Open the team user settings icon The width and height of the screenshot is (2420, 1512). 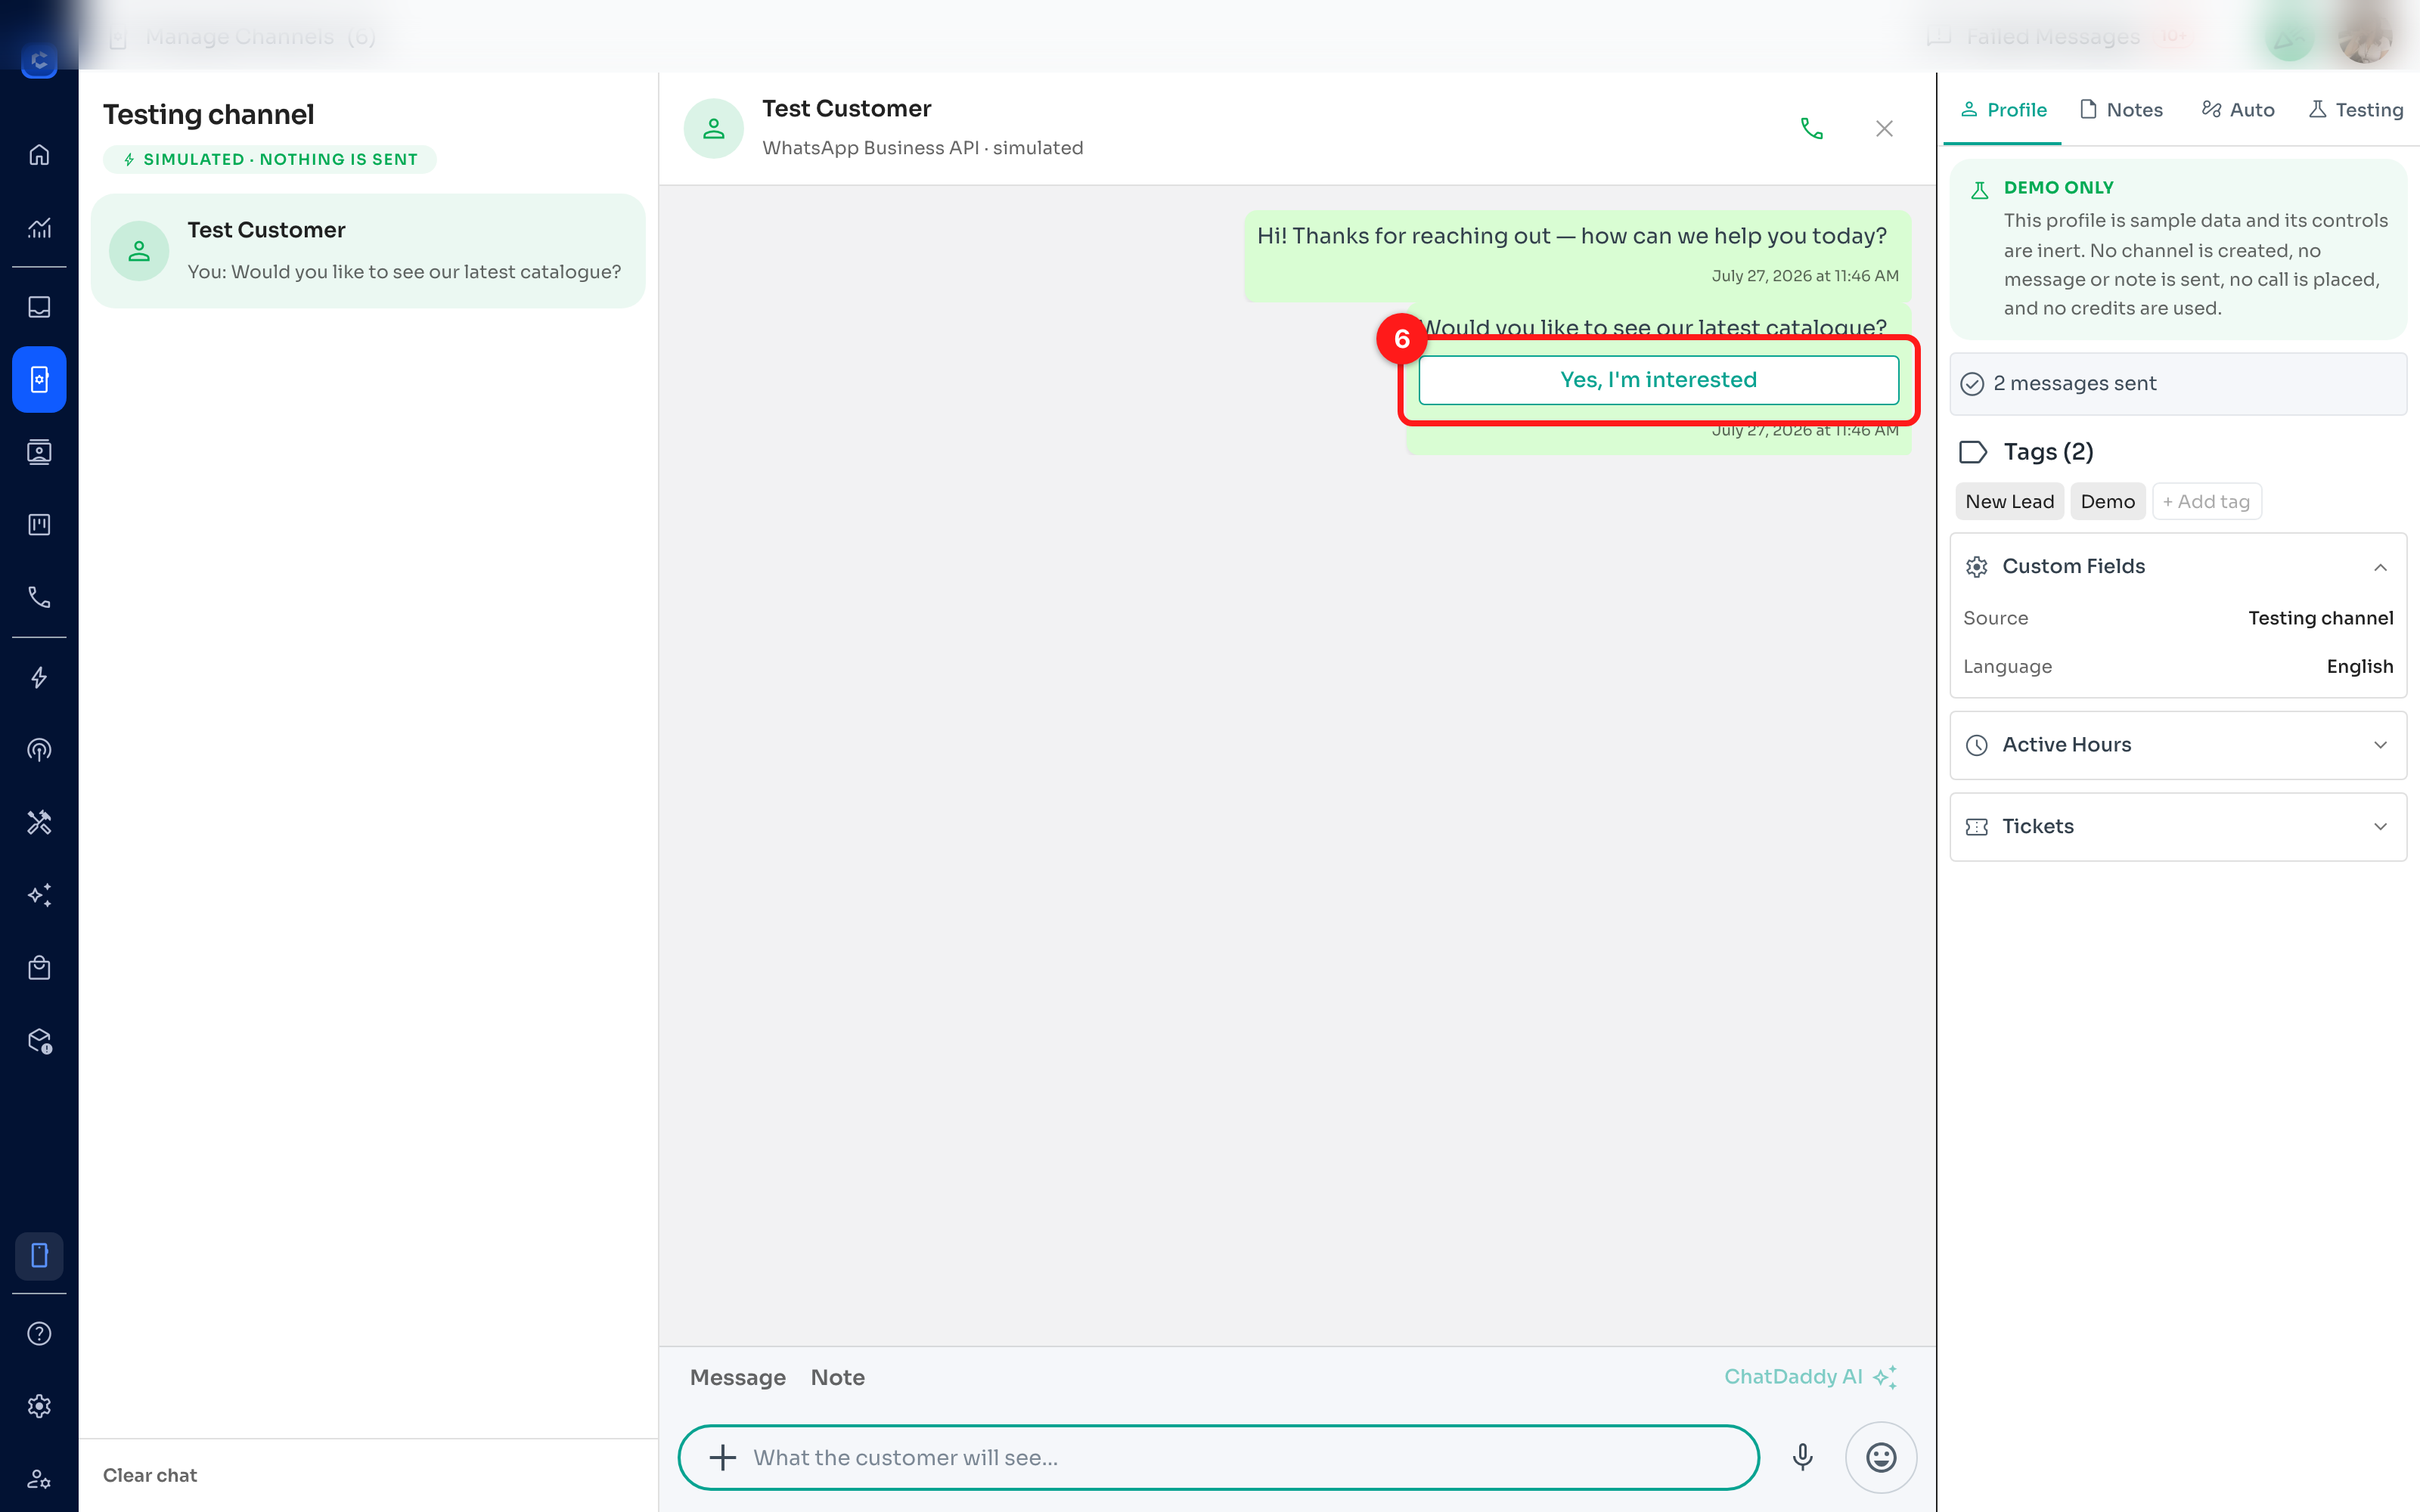tap(39, 1479)
